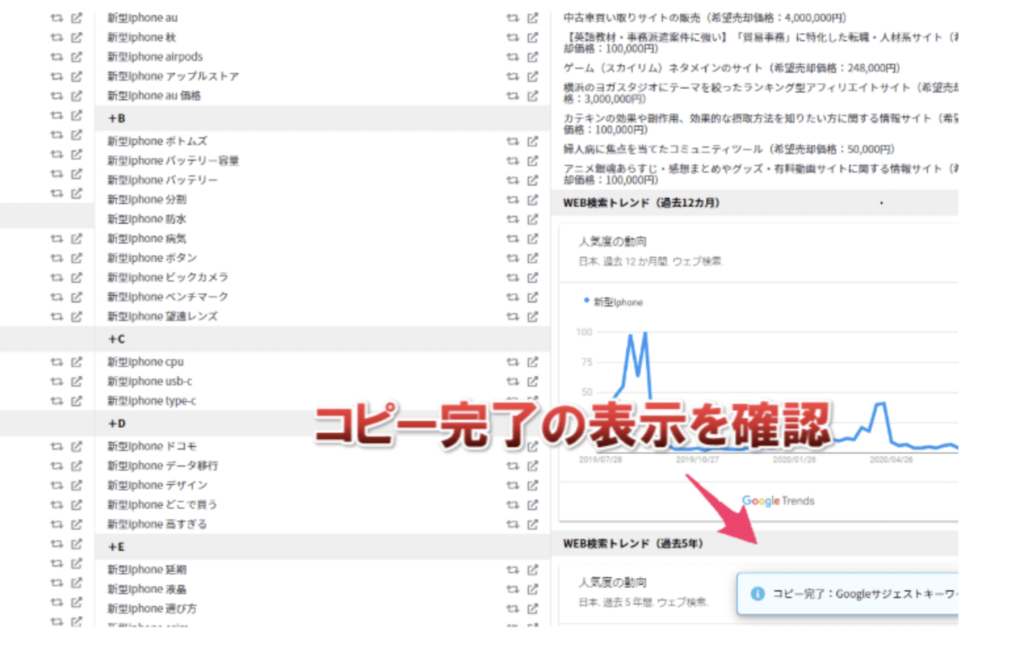Click re-search icon for 新型iphone cpu
Image resolution: width=1024 pixels, height=646 pixels.
(513, 362)
